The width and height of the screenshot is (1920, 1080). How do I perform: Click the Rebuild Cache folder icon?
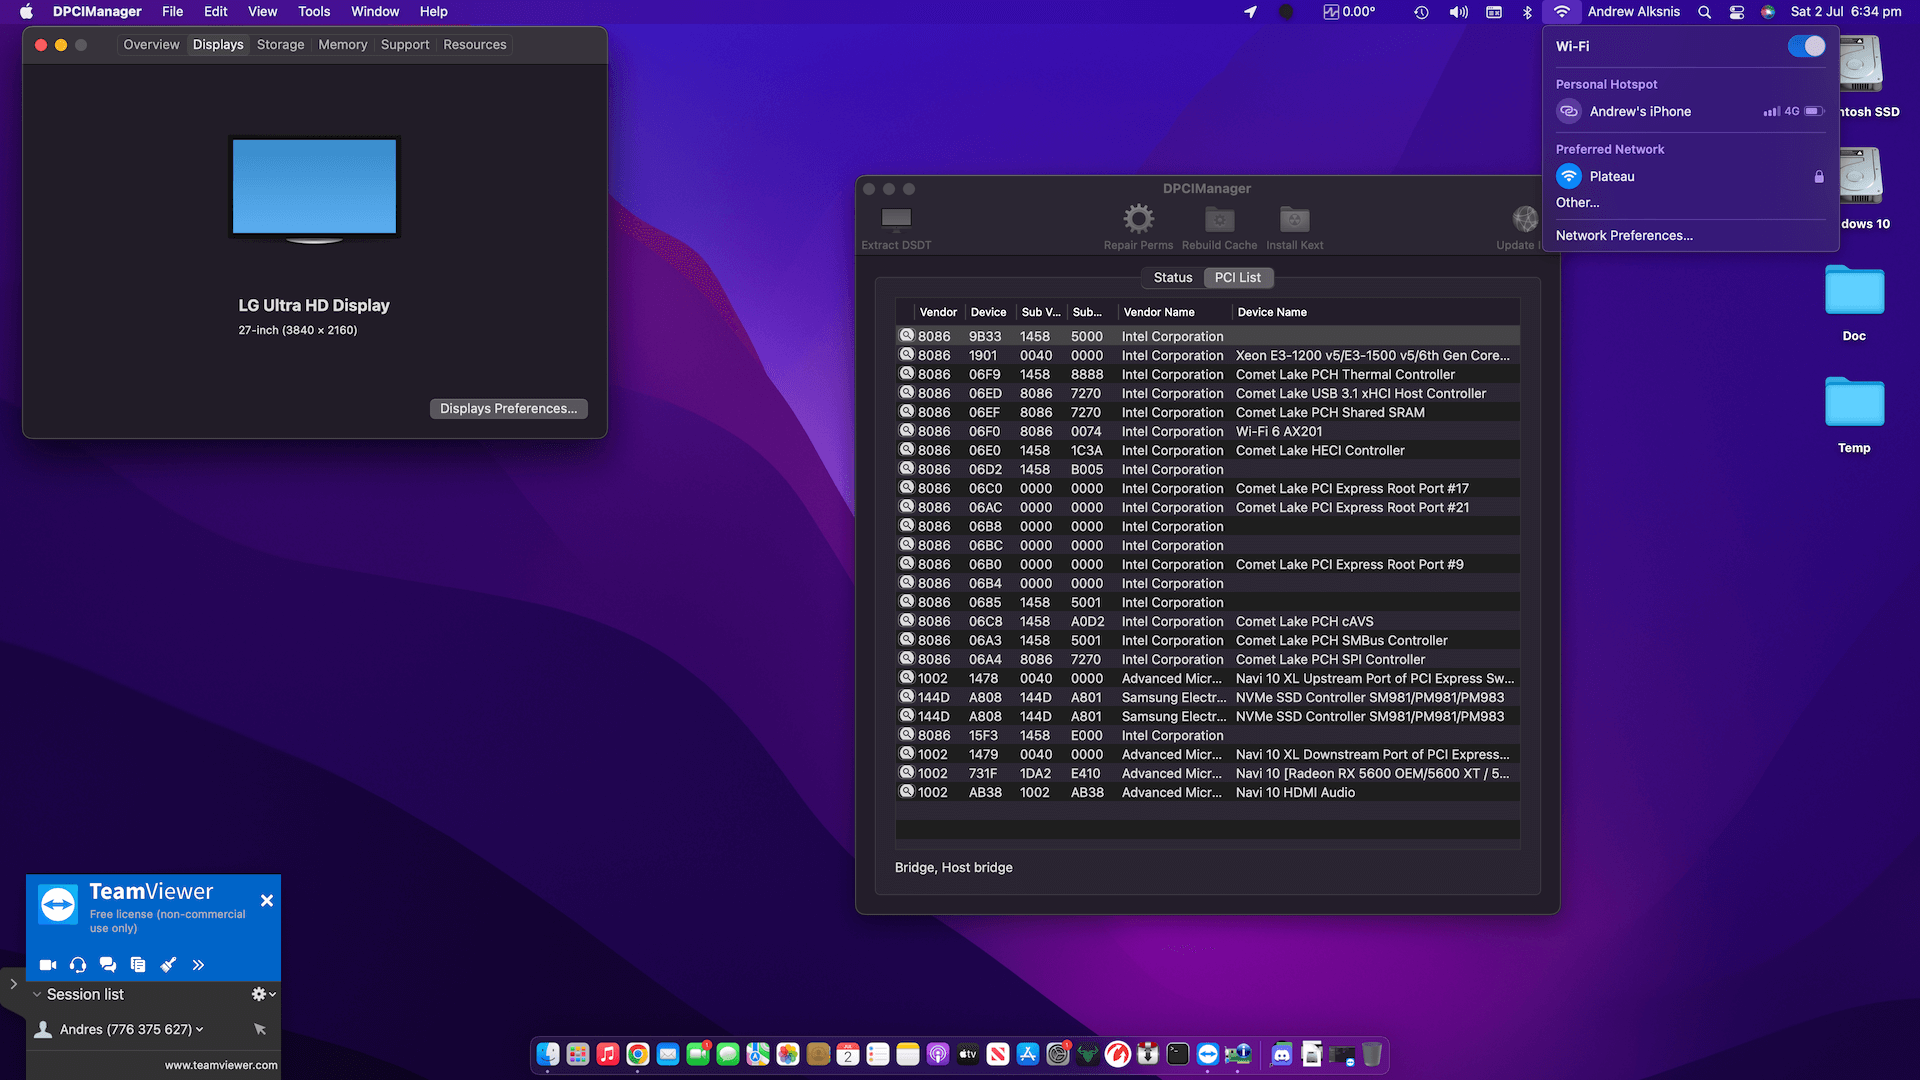(x=1219, y=219)
